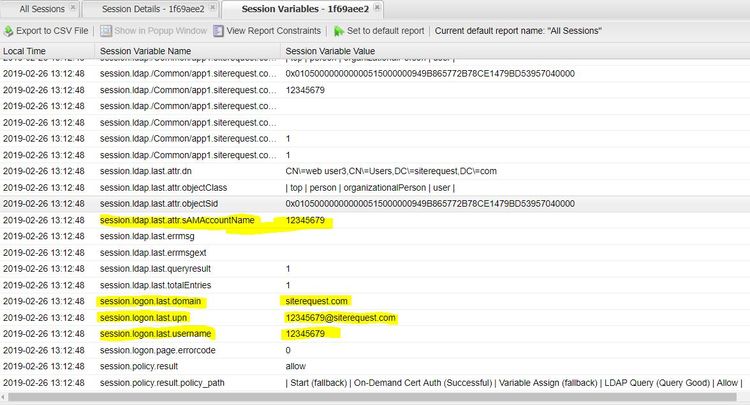Click session.ldap.last.attr.sAMAccountName variable name
Screen dimensions: 750x405
[177, 220]
